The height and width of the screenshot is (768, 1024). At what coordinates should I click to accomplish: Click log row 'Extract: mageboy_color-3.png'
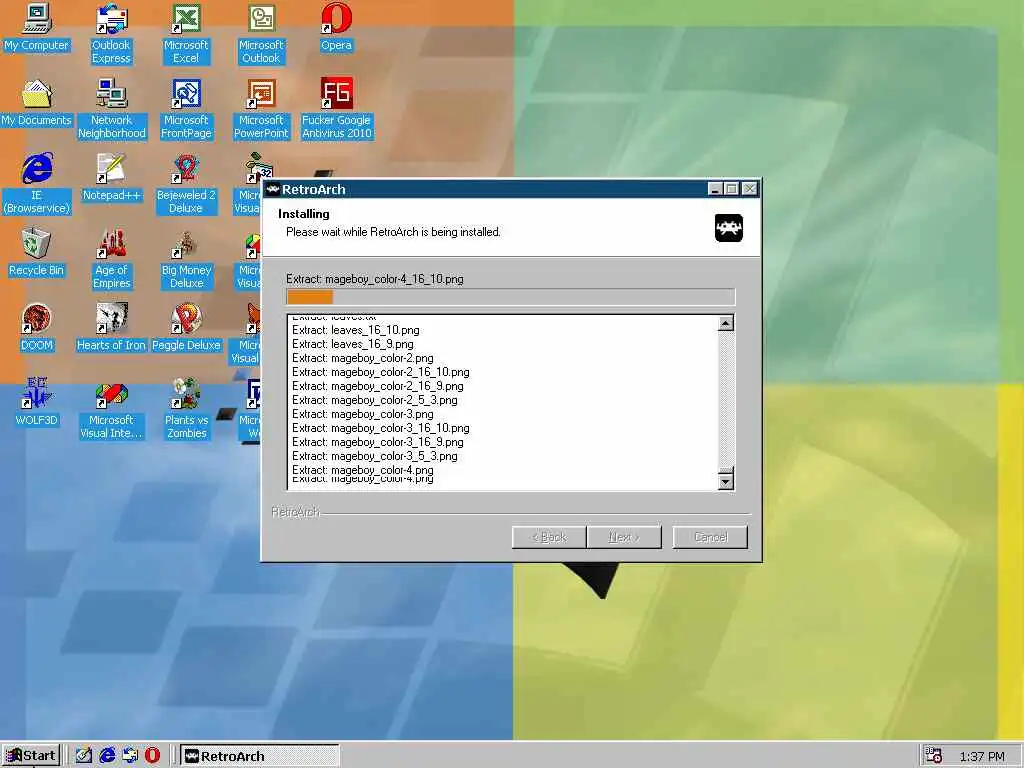(362, 414)
